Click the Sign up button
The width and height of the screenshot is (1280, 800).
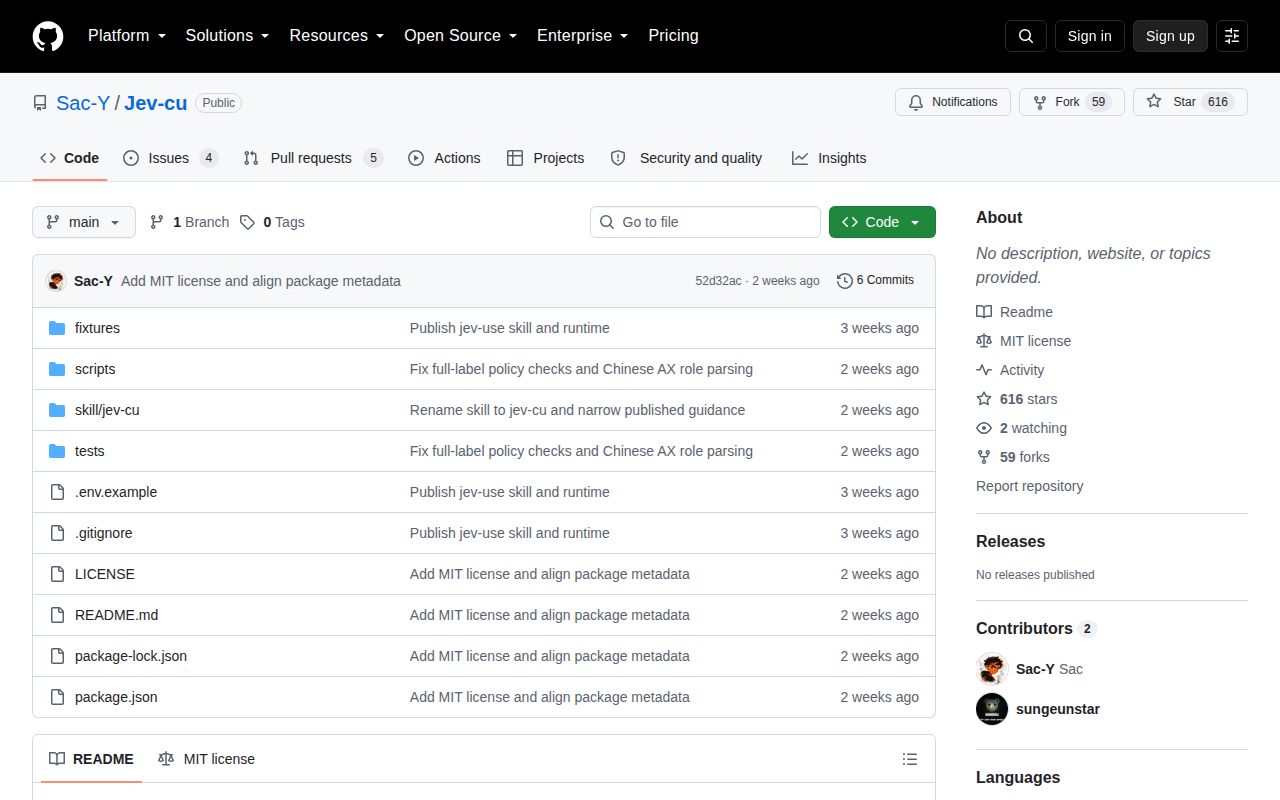[1170, 36]
